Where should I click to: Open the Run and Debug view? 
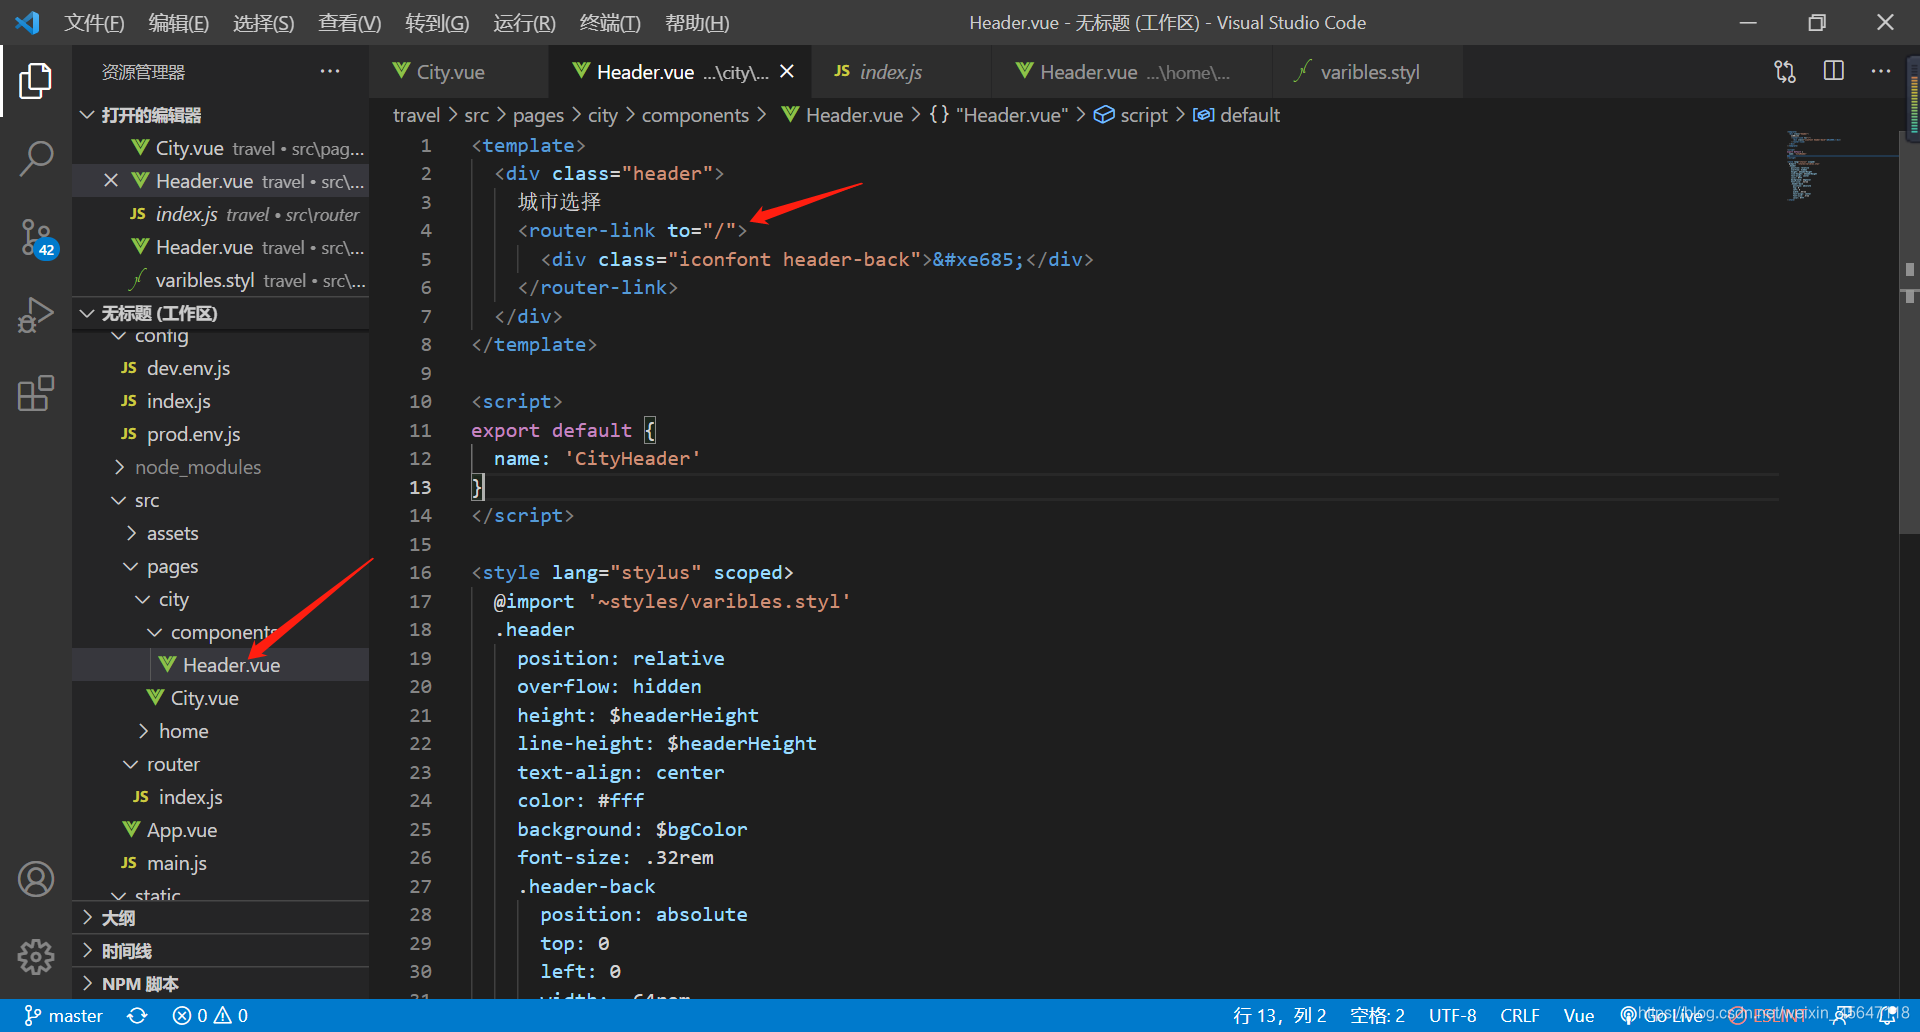click(36, 315)
